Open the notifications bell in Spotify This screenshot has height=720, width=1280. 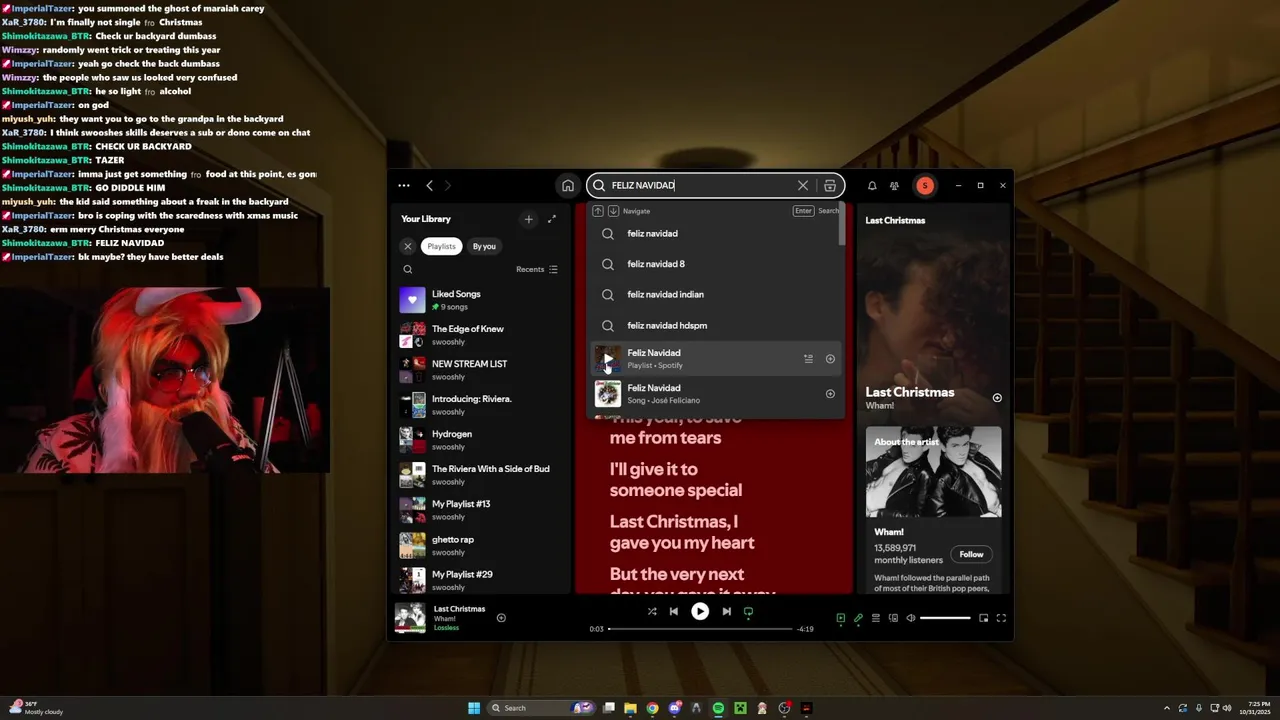pos(872,185)
